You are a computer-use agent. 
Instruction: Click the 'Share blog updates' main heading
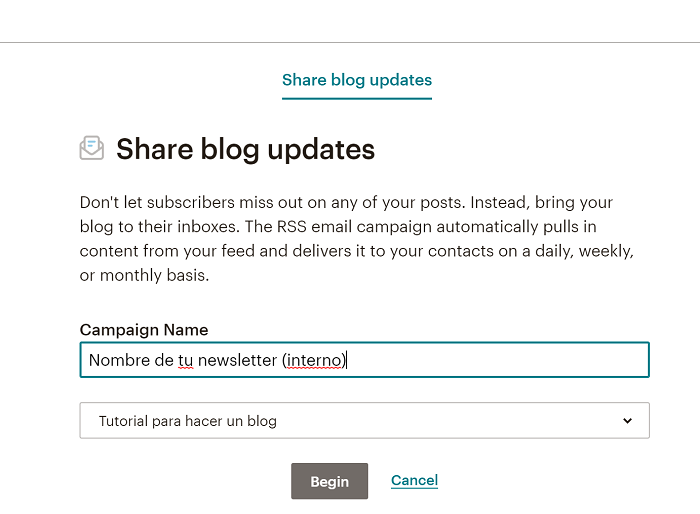[245, 149]
